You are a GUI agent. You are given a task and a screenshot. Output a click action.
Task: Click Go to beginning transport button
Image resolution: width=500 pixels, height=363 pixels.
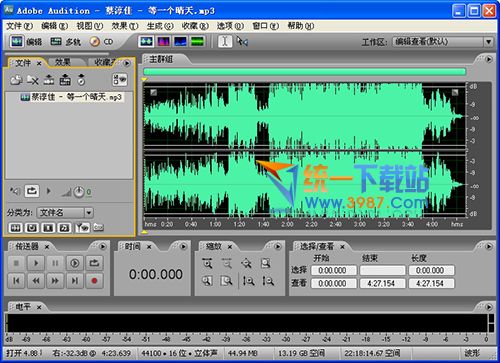(x=16, y=281)
